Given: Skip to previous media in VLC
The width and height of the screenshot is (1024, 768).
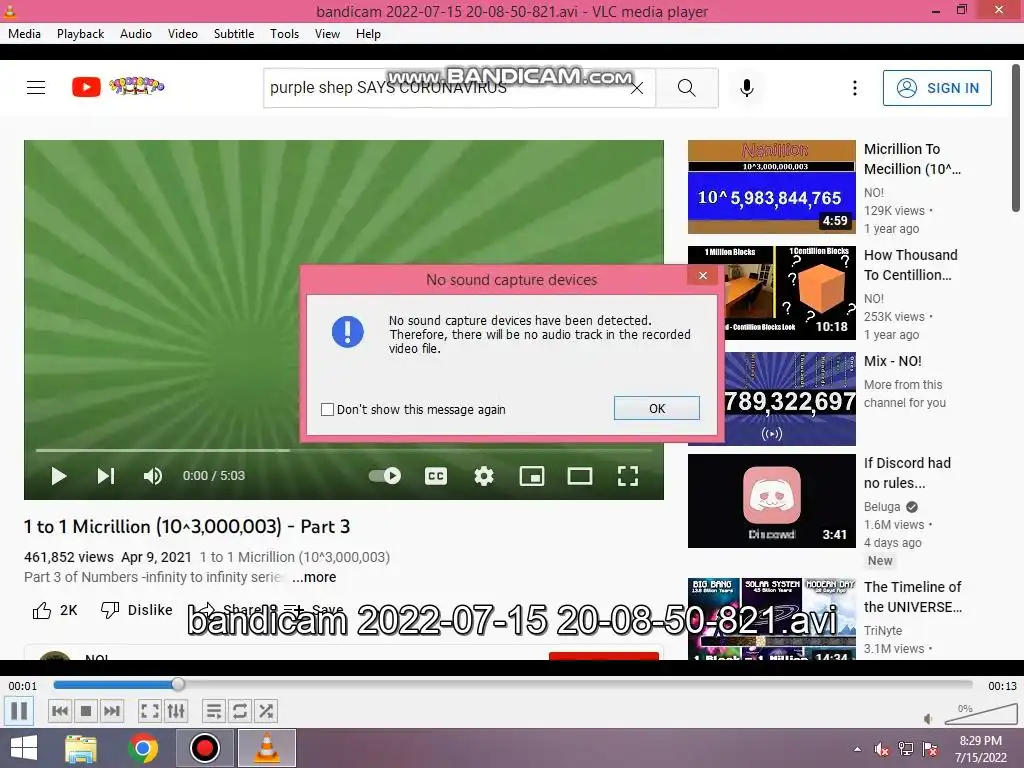Looking at the screenshot, I should click(x=59, y=711).
